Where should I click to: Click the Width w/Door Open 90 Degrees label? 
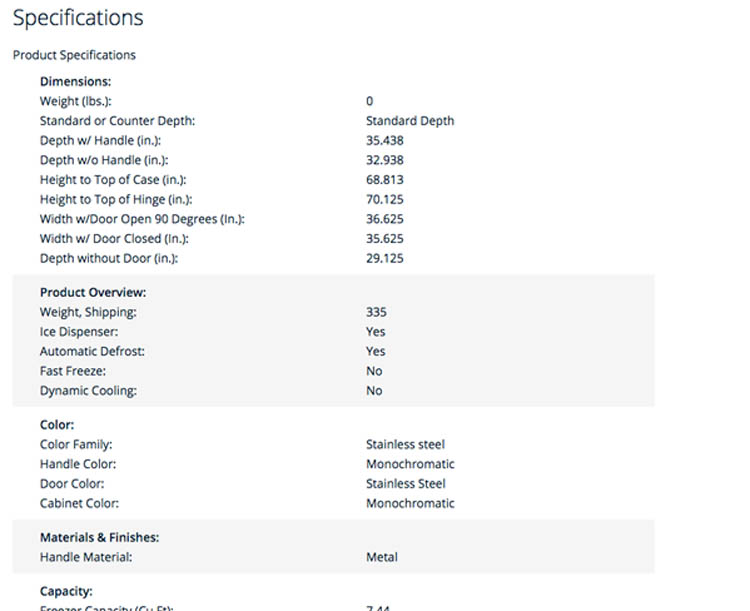[142, 219]
